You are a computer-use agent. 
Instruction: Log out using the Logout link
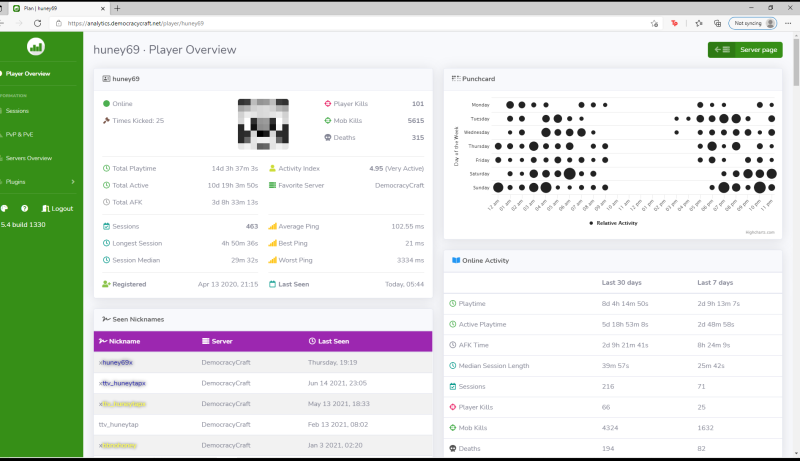(x=57, y=208)
